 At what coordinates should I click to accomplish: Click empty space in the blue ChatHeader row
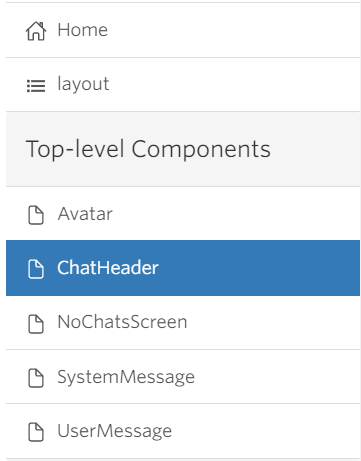258,268
